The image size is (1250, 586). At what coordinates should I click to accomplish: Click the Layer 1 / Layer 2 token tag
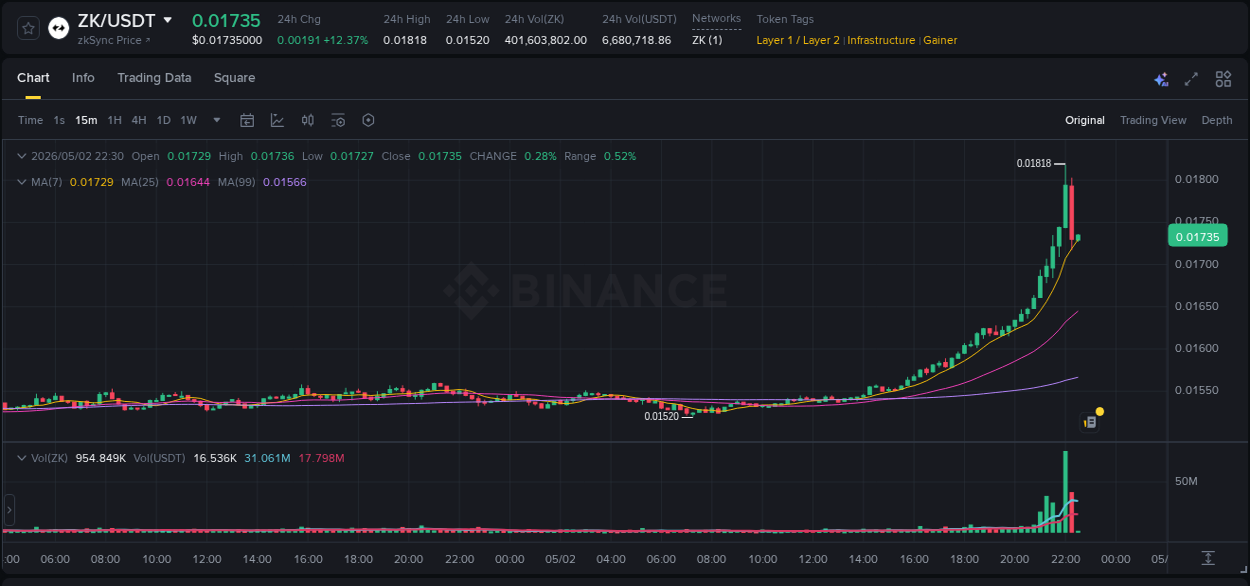[798, 40]
